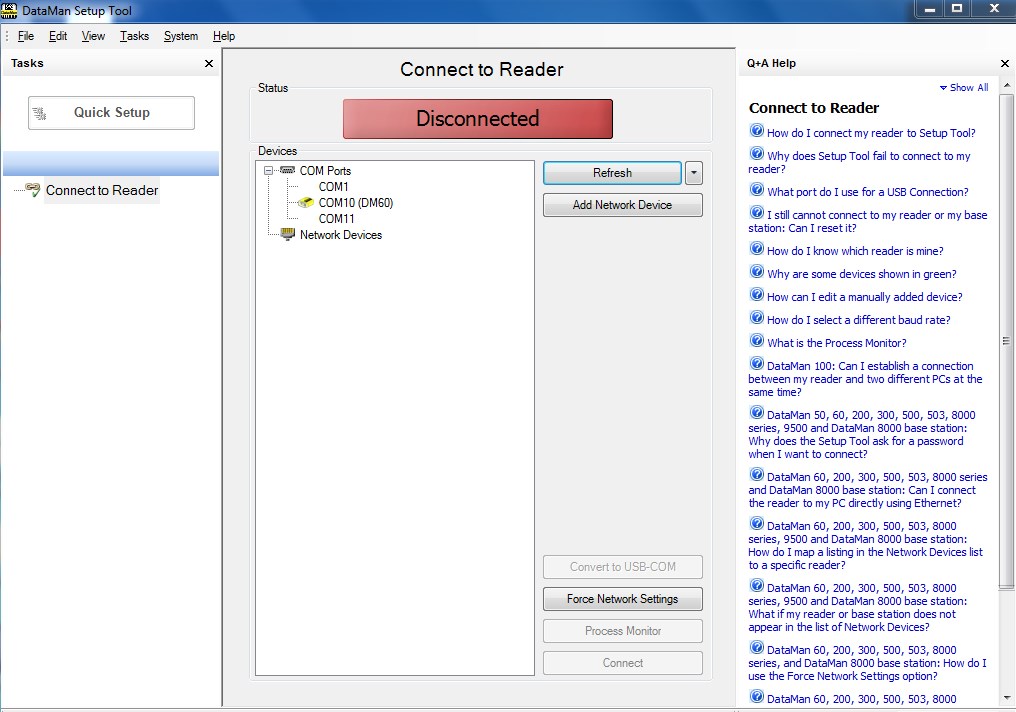
Task: Select Connect to Reader task item
Action: tap(102, 190)
